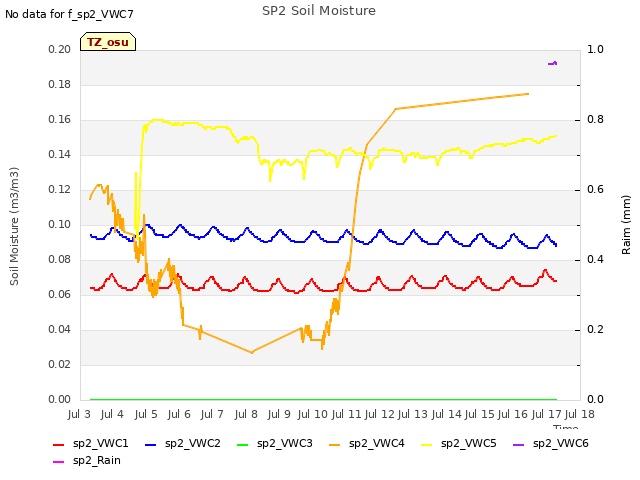Click the No data for f_sp2_VWC7 message
Image resolution: width=640 pixels, height=480 pixels.
(x=69, y=14)
